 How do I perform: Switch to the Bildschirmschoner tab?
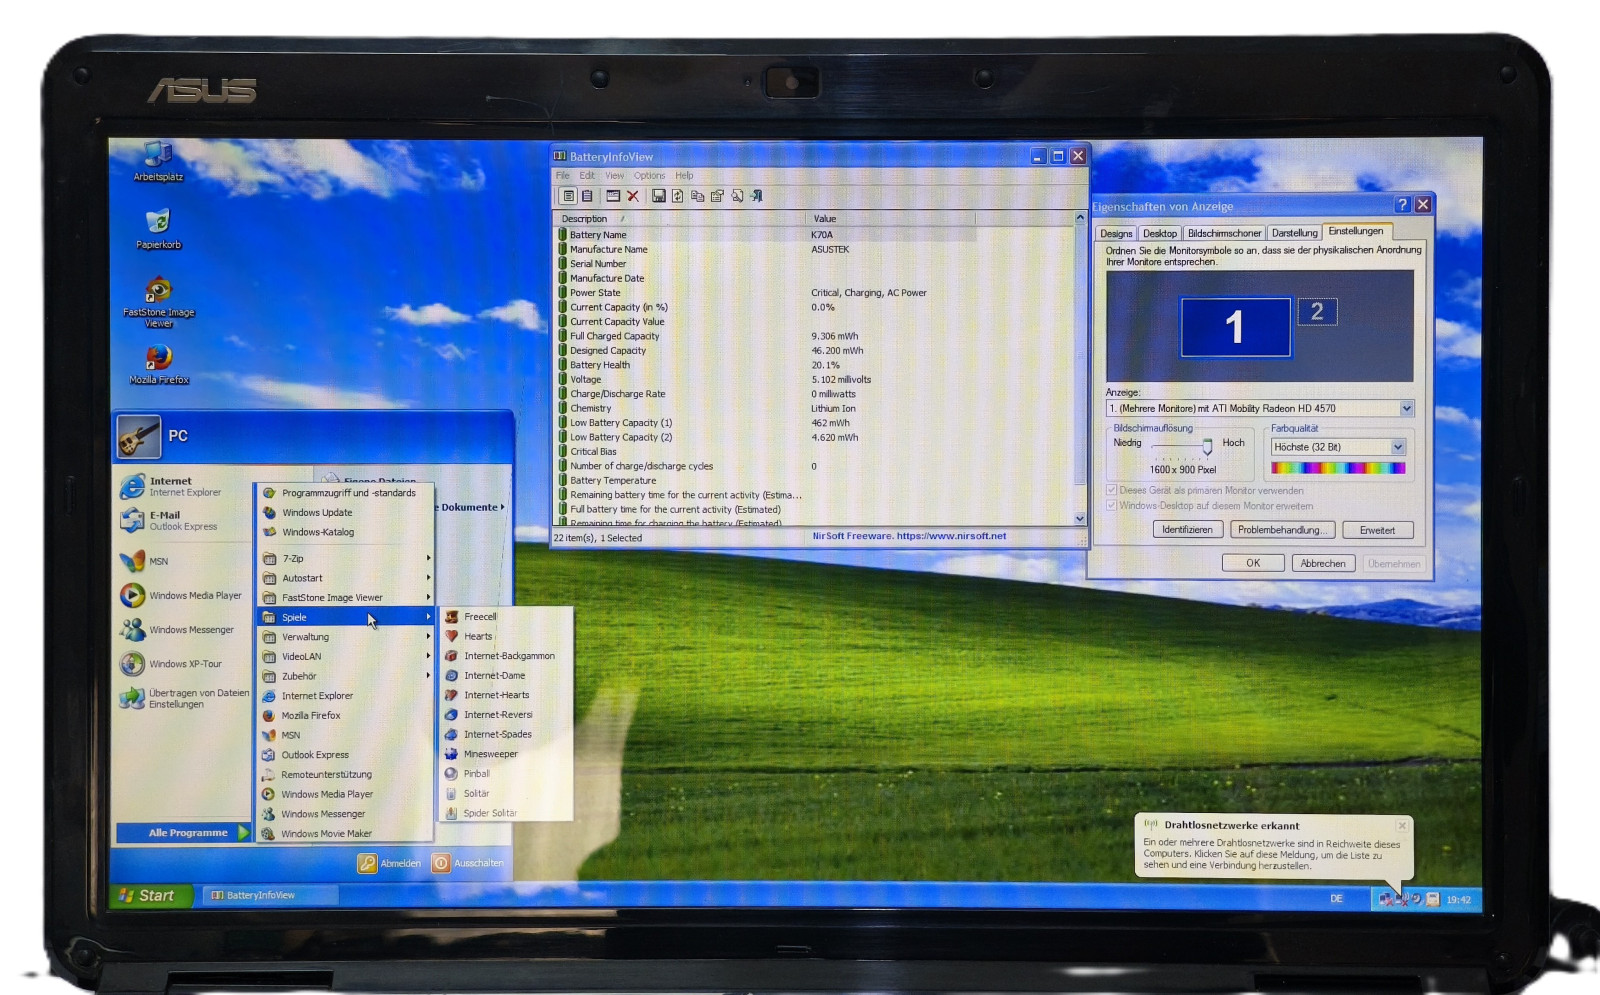pyautogui.click(x=1224, y=233)
